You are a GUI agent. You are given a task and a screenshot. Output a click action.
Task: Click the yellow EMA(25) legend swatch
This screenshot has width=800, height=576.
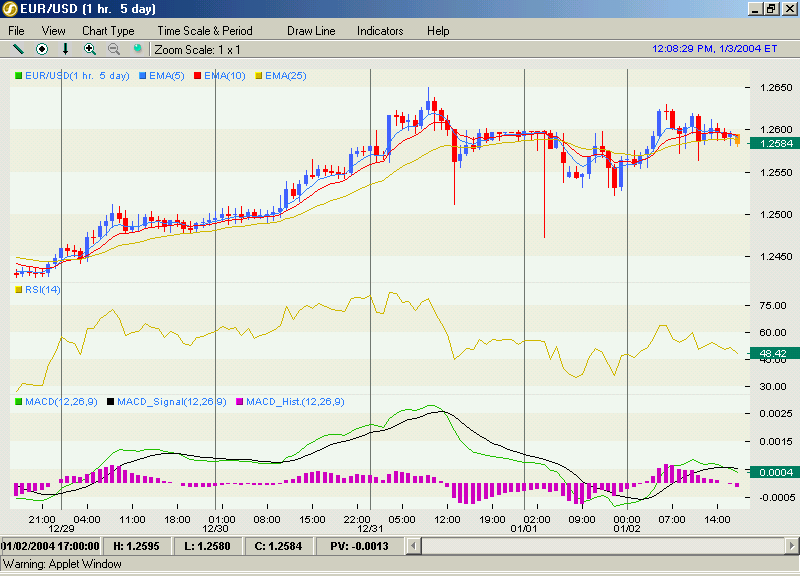[259, 76]
